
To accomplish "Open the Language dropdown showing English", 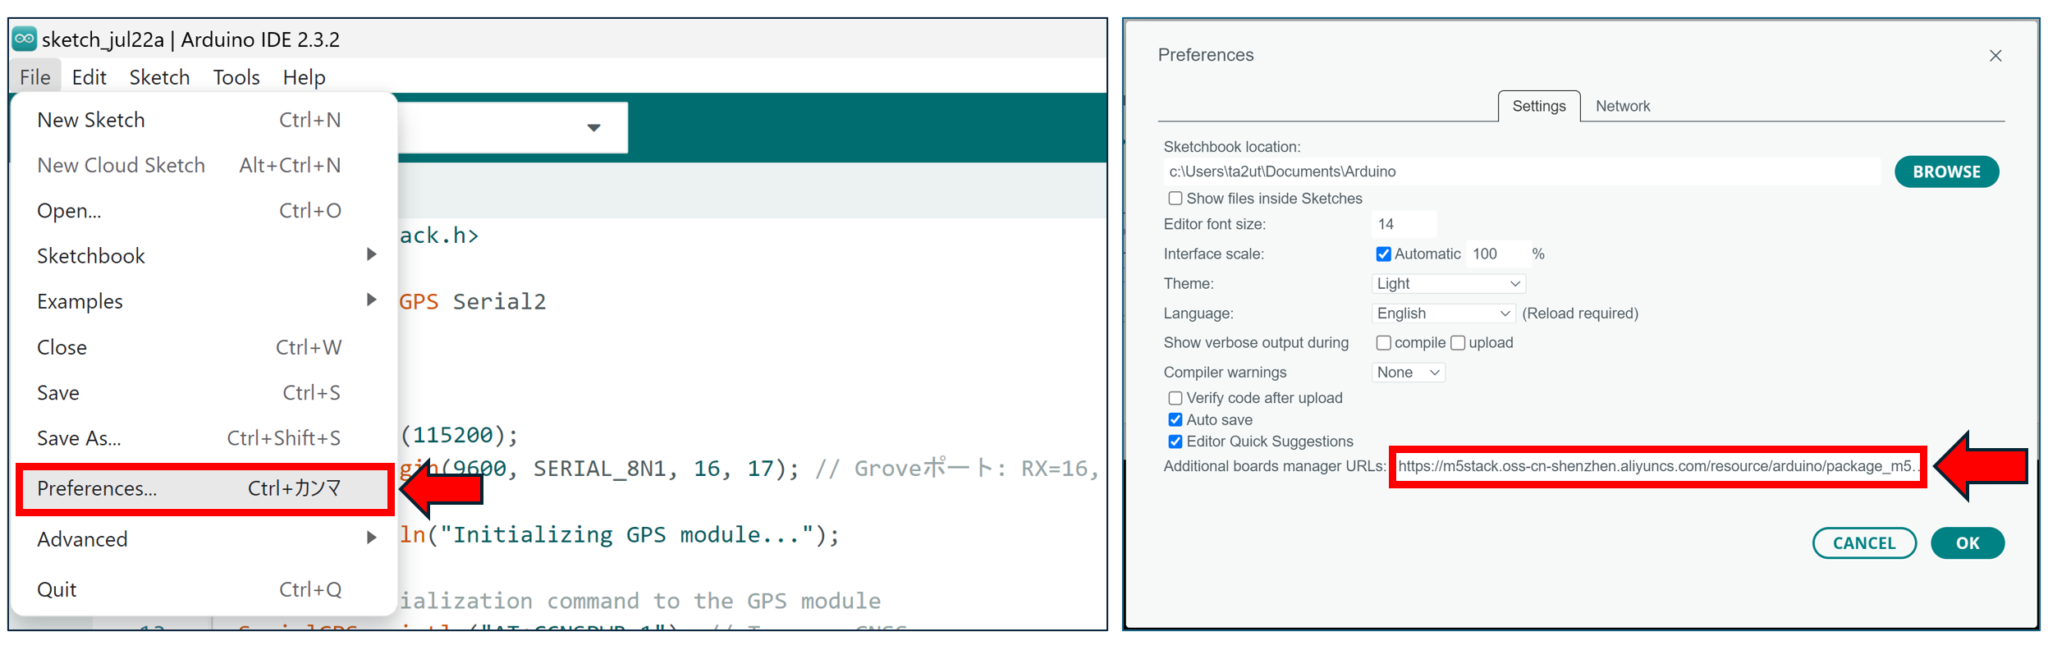I will point(1442,314).
